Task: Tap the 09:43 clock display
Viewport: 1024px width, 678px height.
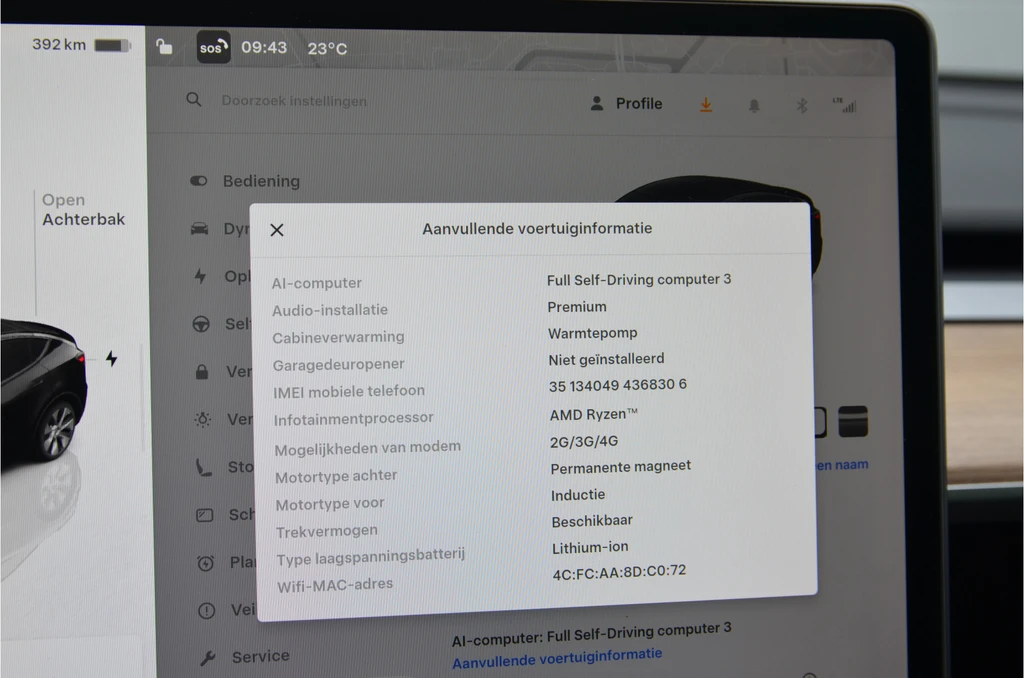Action: 264,48
